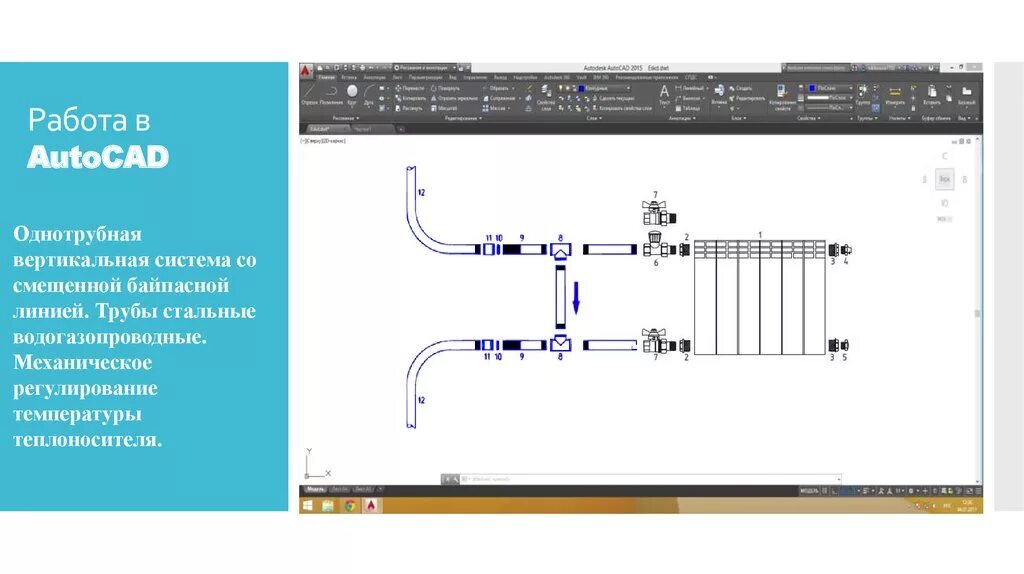Open Google Chrome from the taskbar

pyautogui.click(x=350, y=505)
